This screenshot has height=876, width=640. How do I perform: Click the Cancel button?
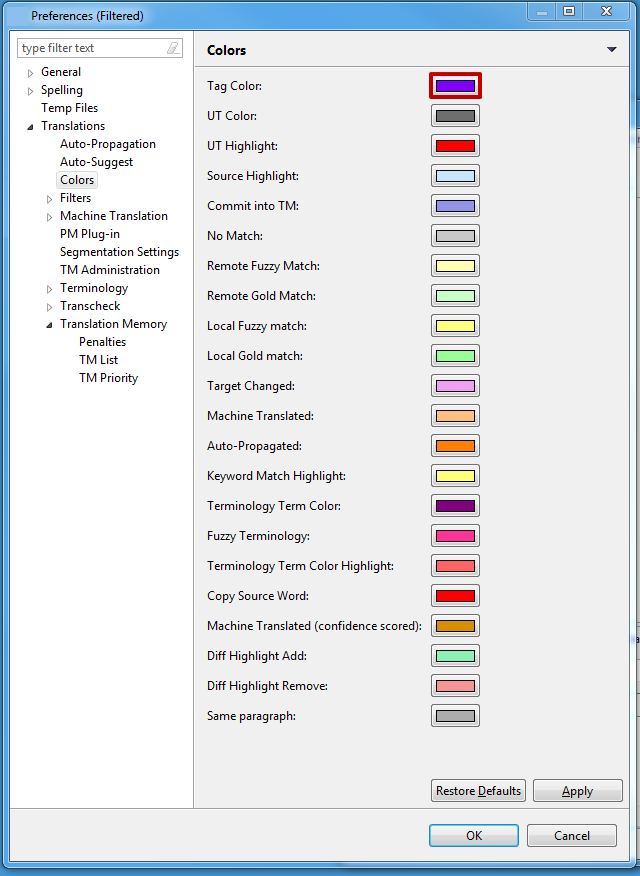pyautogui.click(x=572, y=835)
